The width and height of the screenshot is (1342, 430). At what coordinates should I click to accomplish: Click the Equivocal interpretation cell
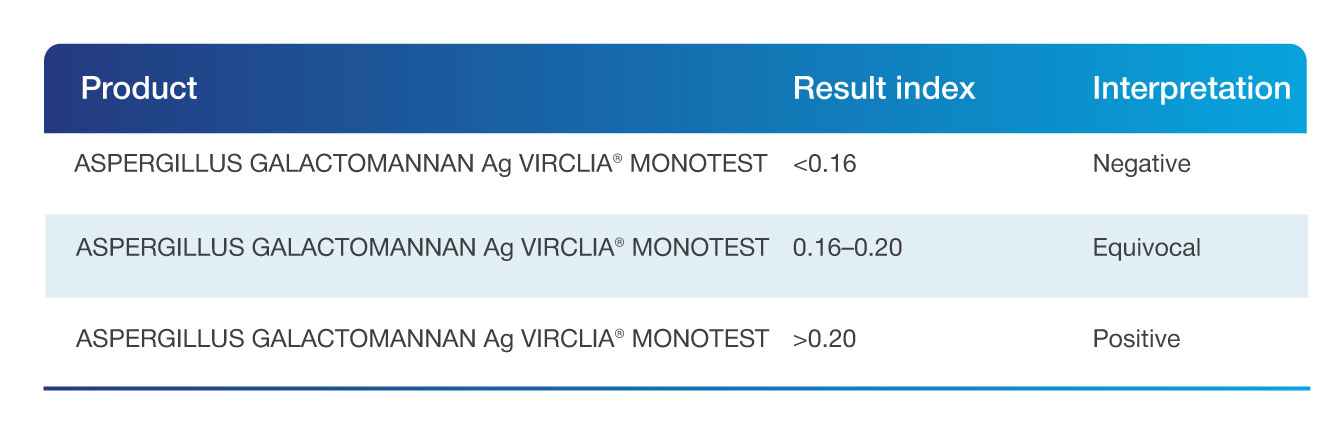pyautogui.click(x=1147, y=247)
